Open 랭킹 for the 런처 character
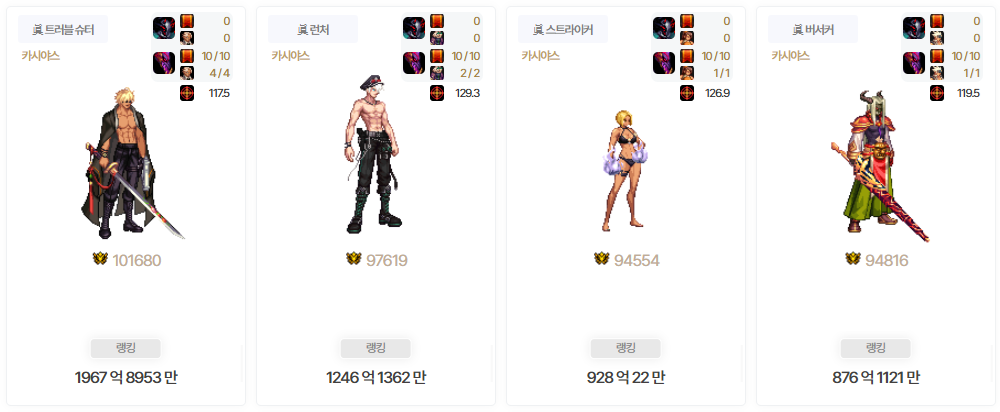Image resolution: width=1000 pixels, height=412 pixels. point(376,348)
